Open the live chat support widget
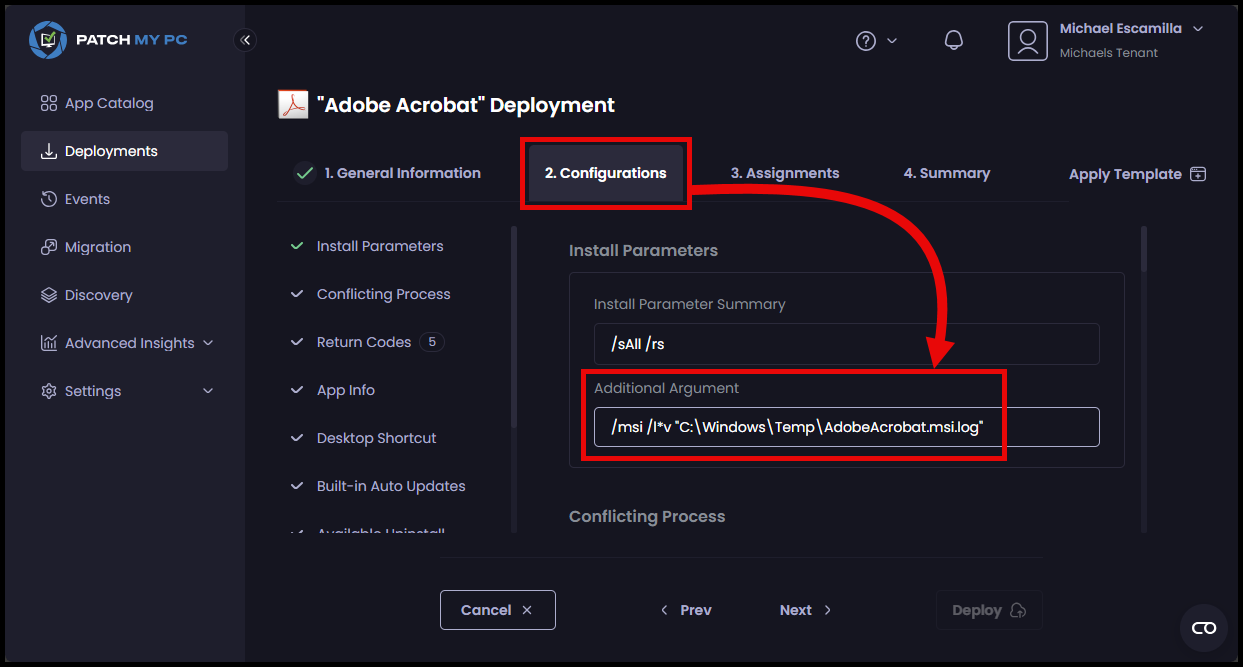 (x=1203, y=627)
